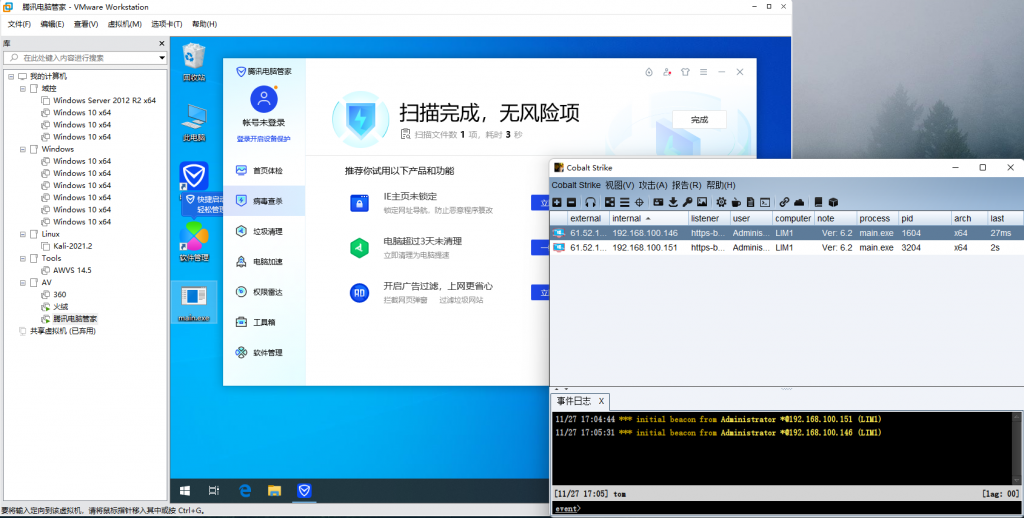Open the 攻击(A) menu in Cobalt Strike

(653, 186)
